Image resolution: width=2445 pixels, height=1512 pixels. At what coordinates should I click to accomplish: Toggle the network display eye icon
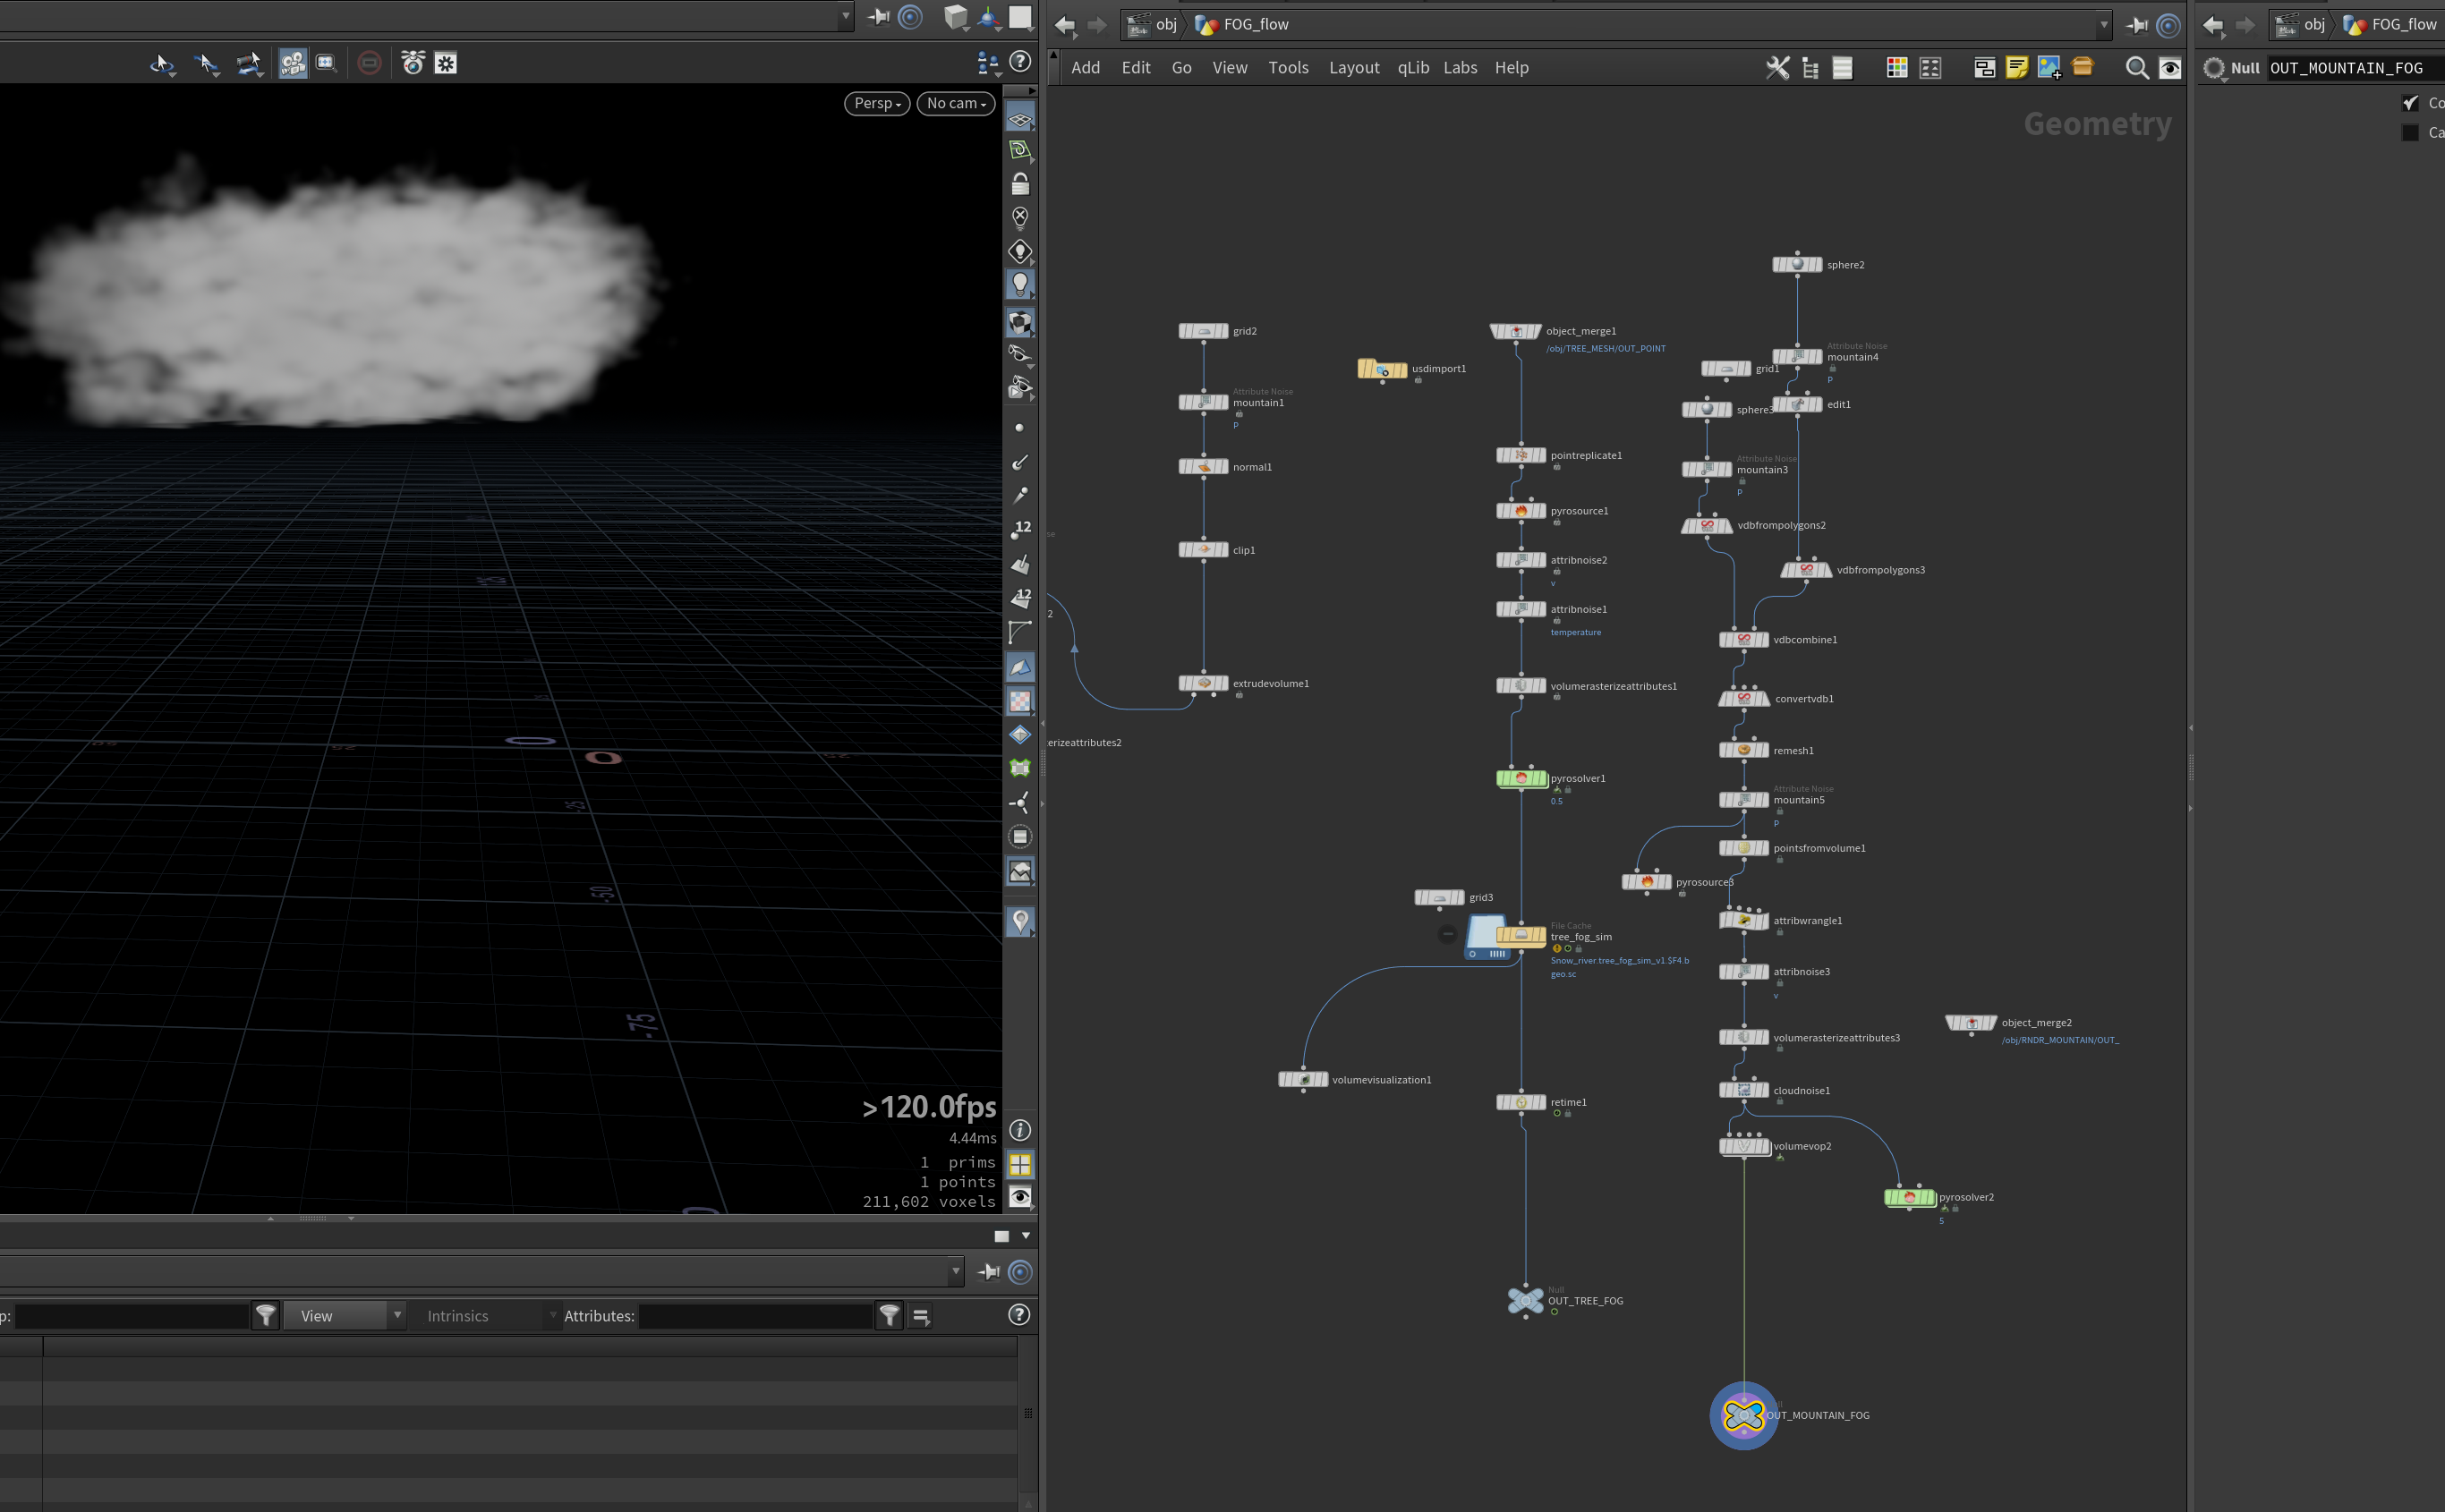click(2169, 68)
